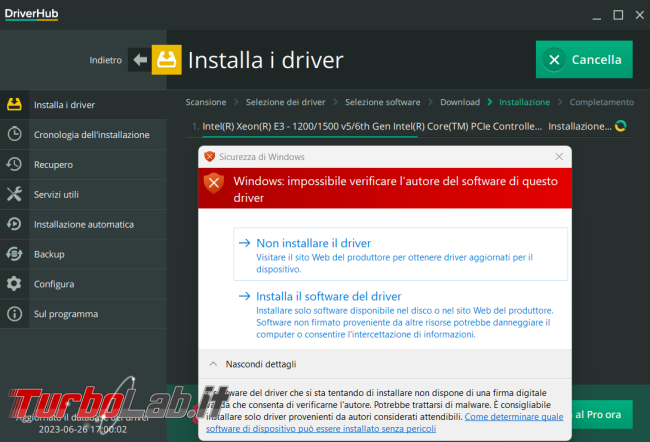
Task: Click the Installazione... status text
Action: [x=580, y=126]
